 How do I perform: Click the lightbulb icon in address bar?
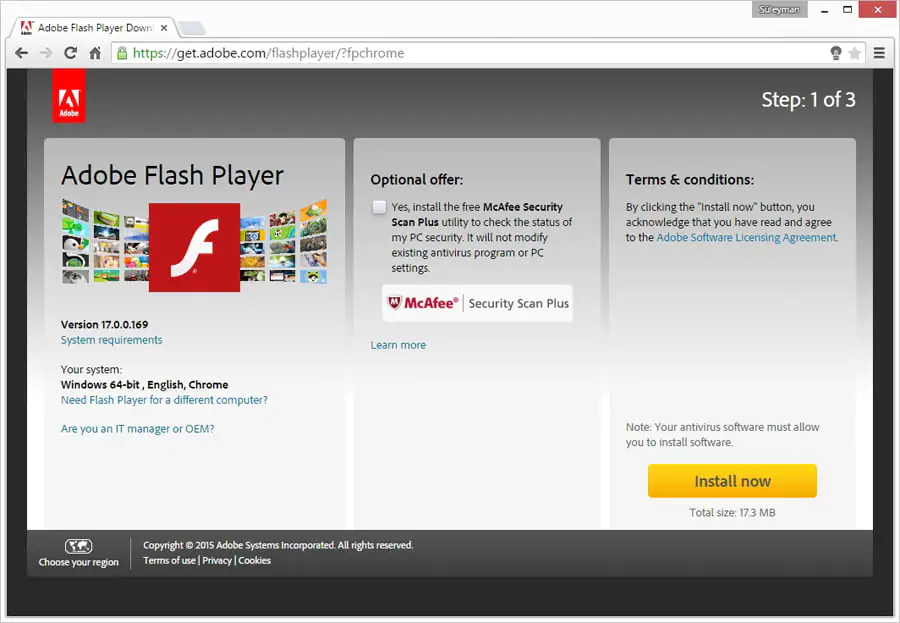(x=836, y=53)
